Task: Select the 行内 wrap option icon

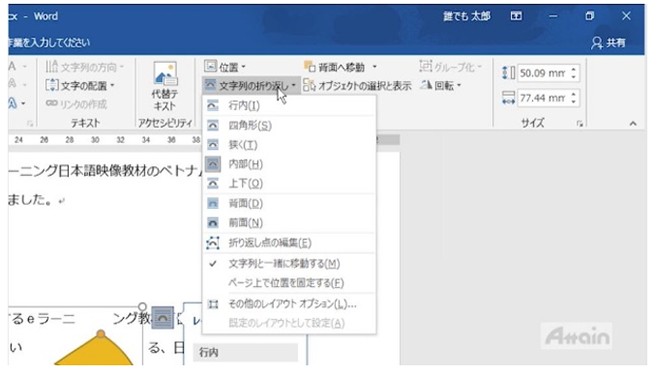Action: pyautogui.click(x=213, y=106)
